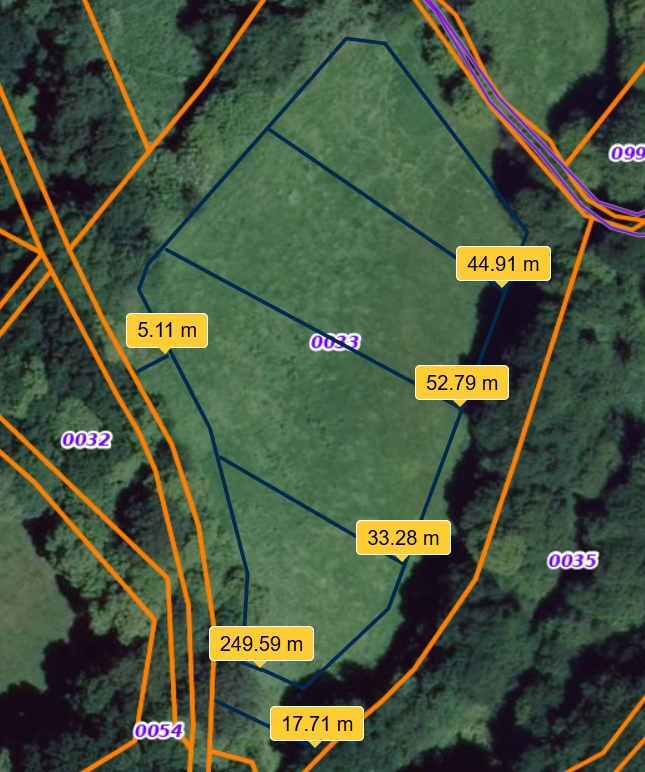This screenshot has height=772, width=645.
Task: Click the pointer tip under 52.79 m
Action: (x=459, y=404)
